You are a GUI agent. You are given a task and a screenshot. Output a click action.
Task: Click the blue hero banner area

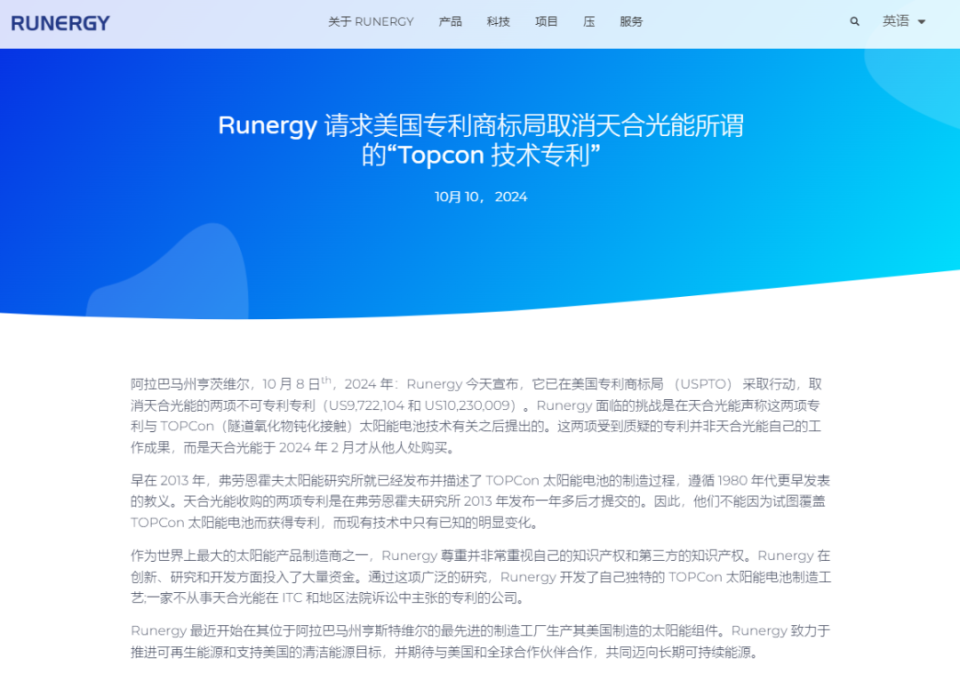click(x=480, y=260)
